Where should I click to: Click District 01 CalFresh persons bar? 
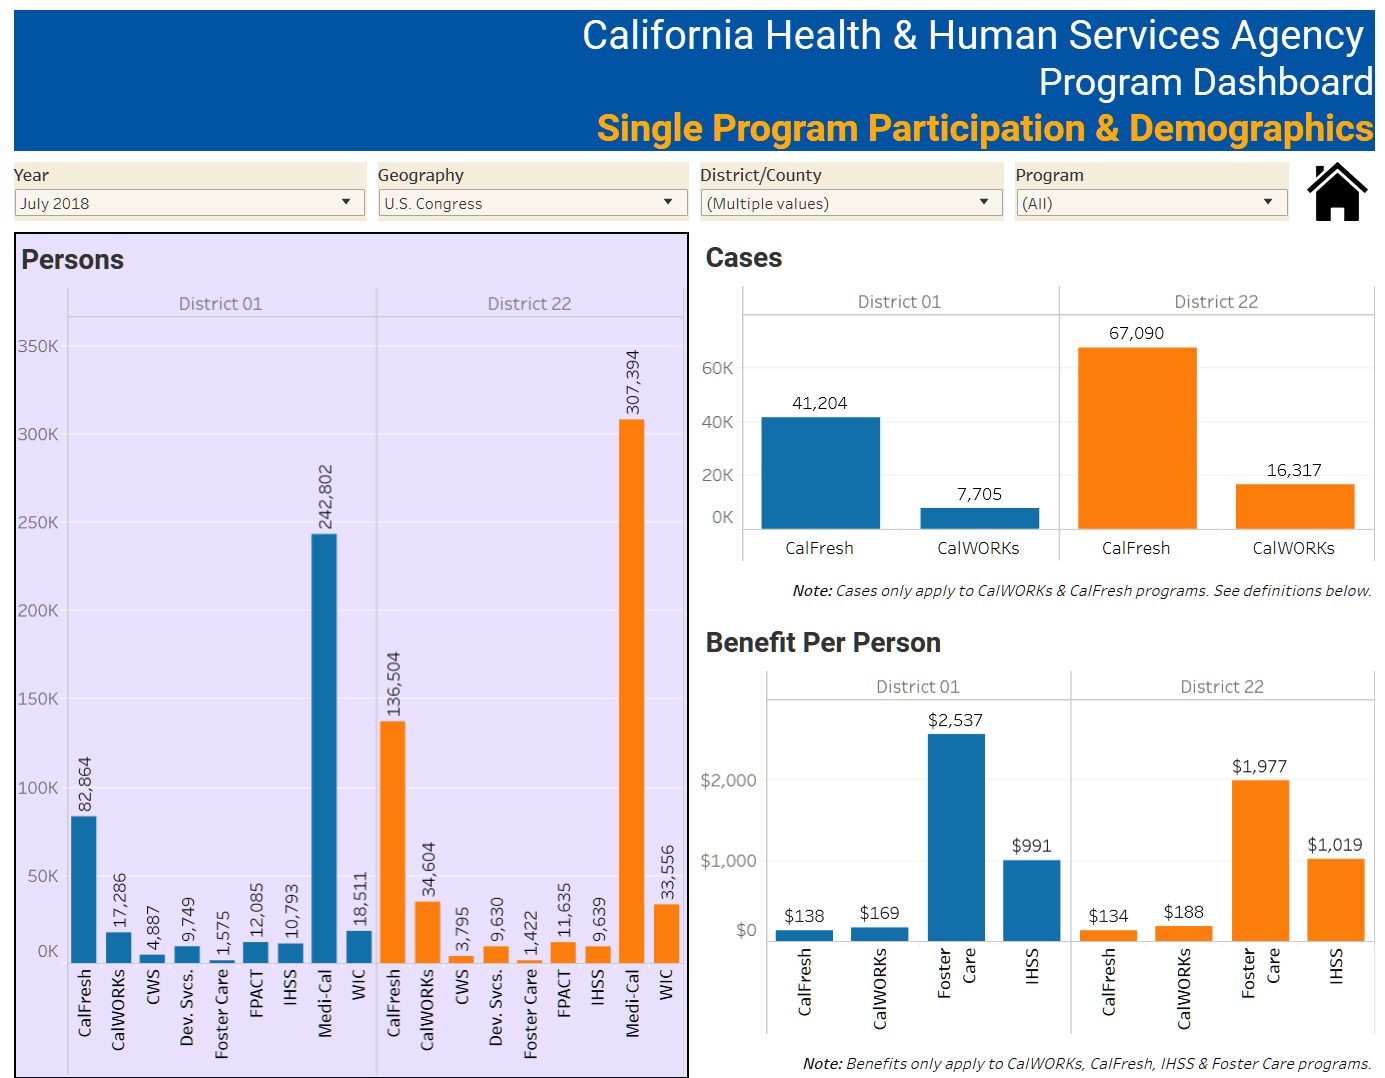coord(84,889)
